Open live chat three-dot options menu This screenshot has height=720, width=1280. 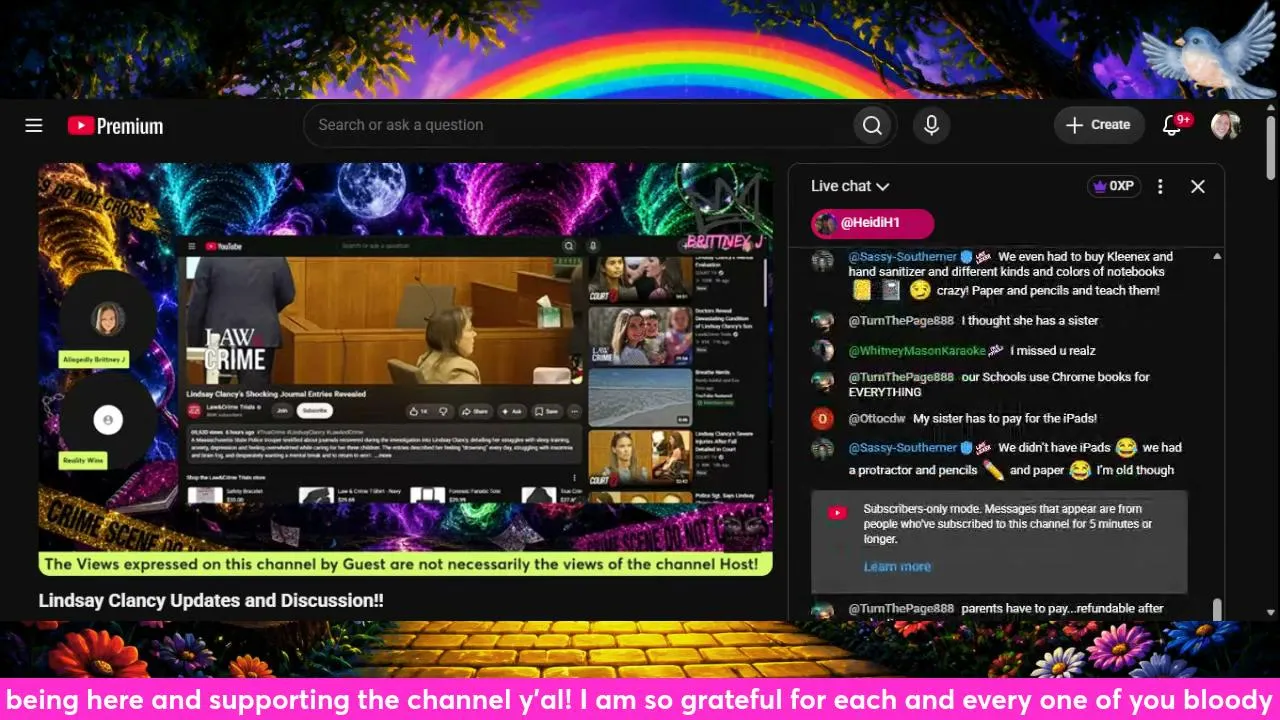coord(1160,186)
